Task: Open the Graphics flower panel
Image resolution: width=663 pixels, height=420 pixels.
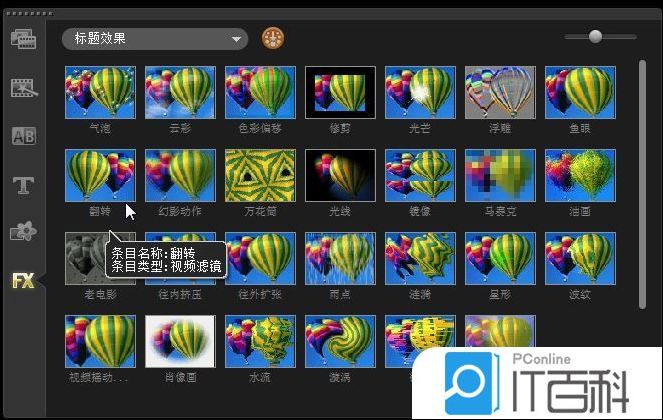Action: click(x=23, y=231)
